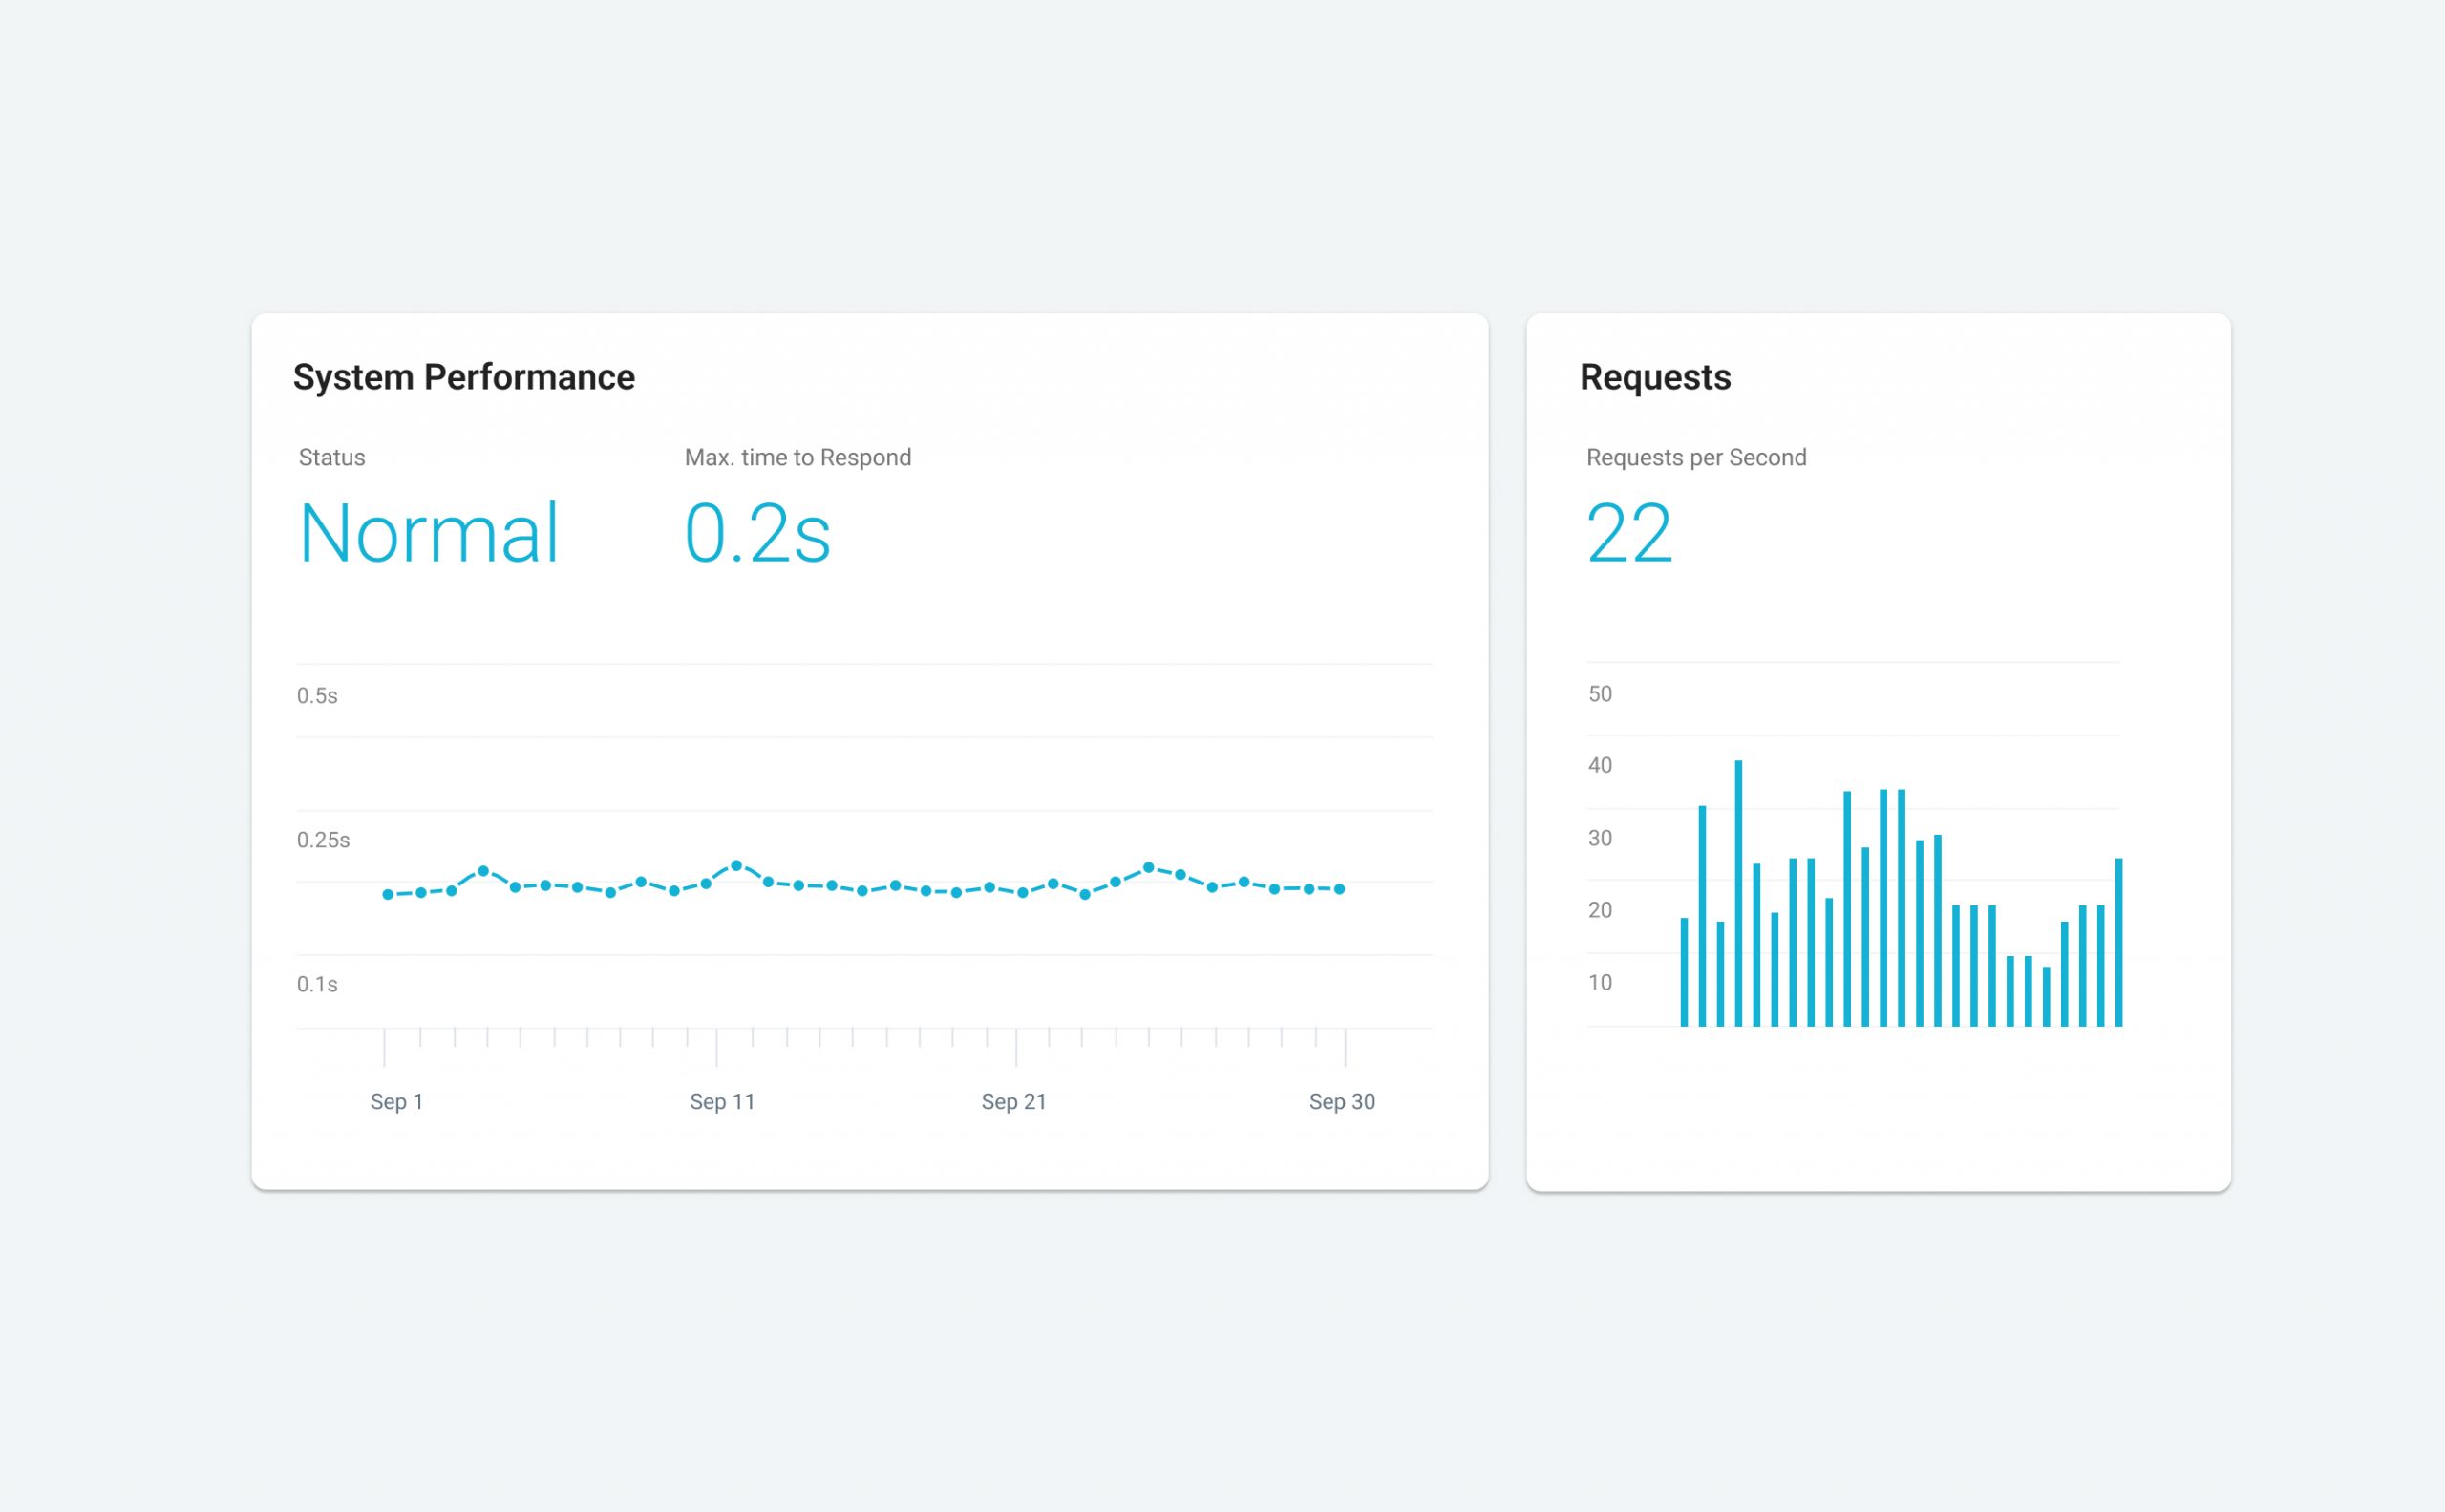
Task: Click the Sep 21 axis label
Action: (x=1013, y=1101)
